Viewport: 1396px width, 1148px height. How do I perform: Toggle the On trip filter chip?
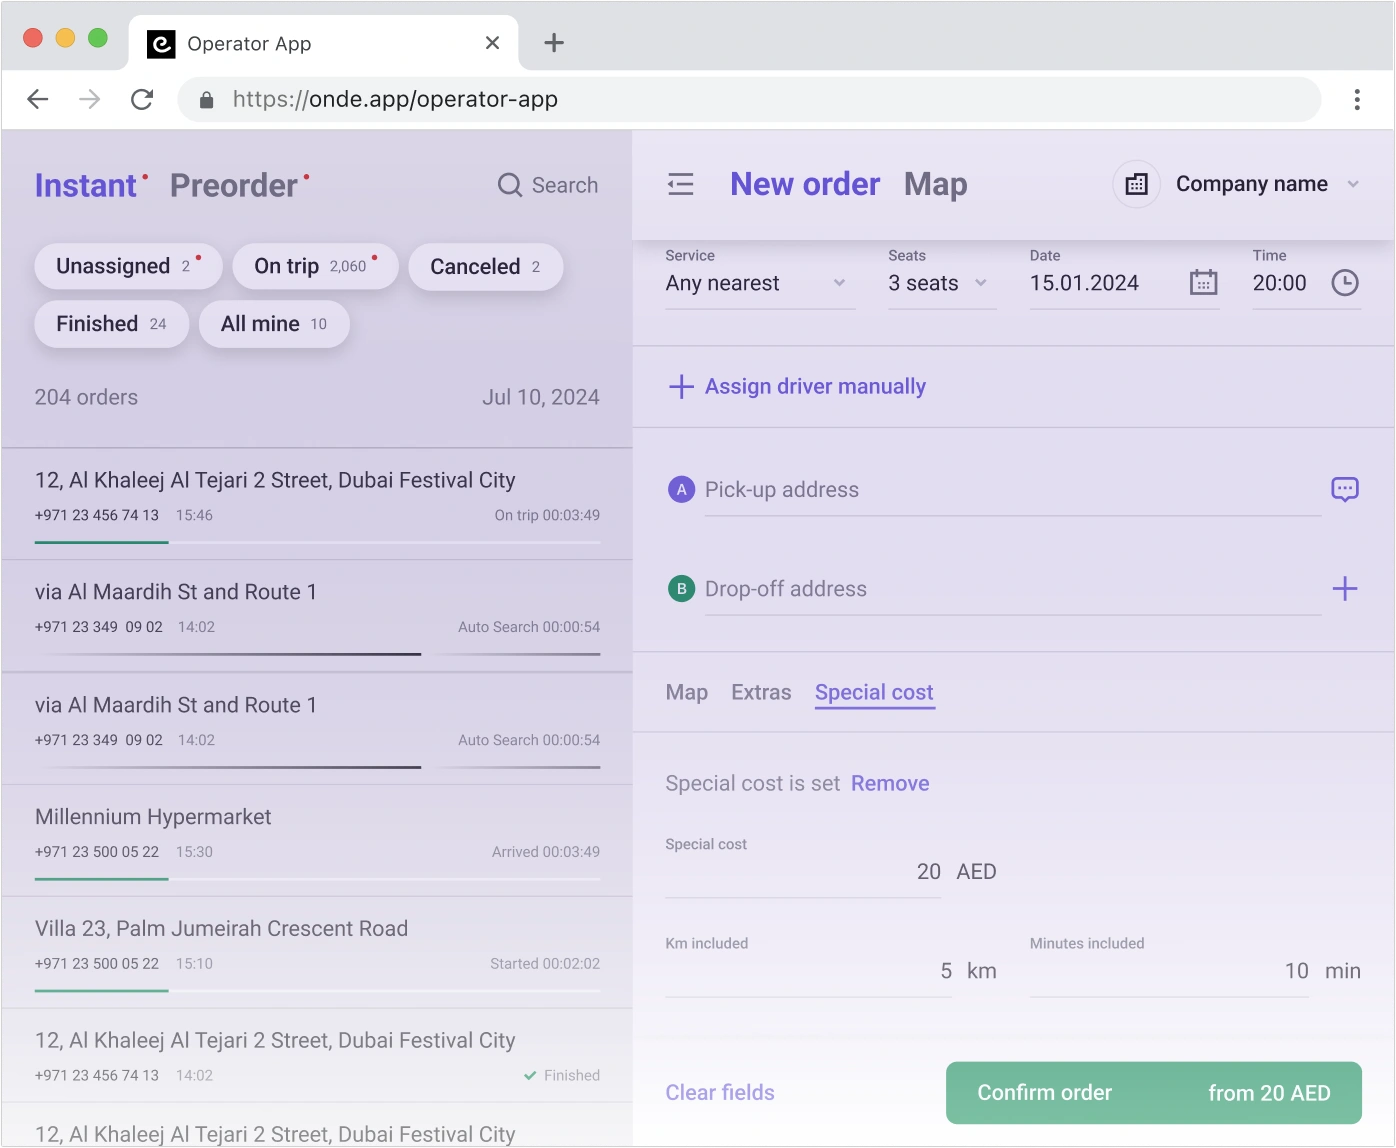point(315,267)
